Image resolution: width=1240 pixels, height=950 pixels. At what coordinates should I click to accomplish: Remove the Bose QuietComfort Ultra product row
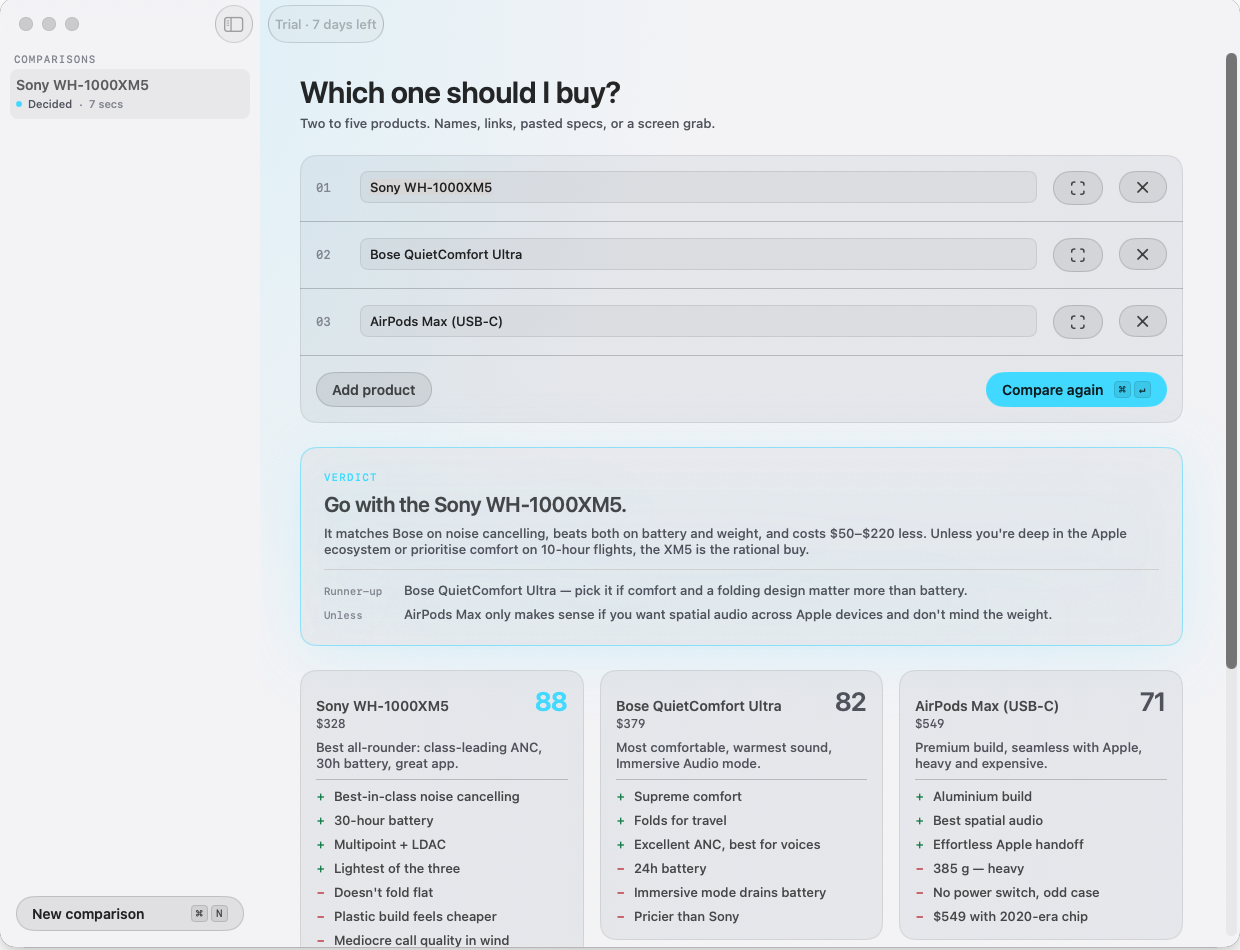coord(1143,254)
